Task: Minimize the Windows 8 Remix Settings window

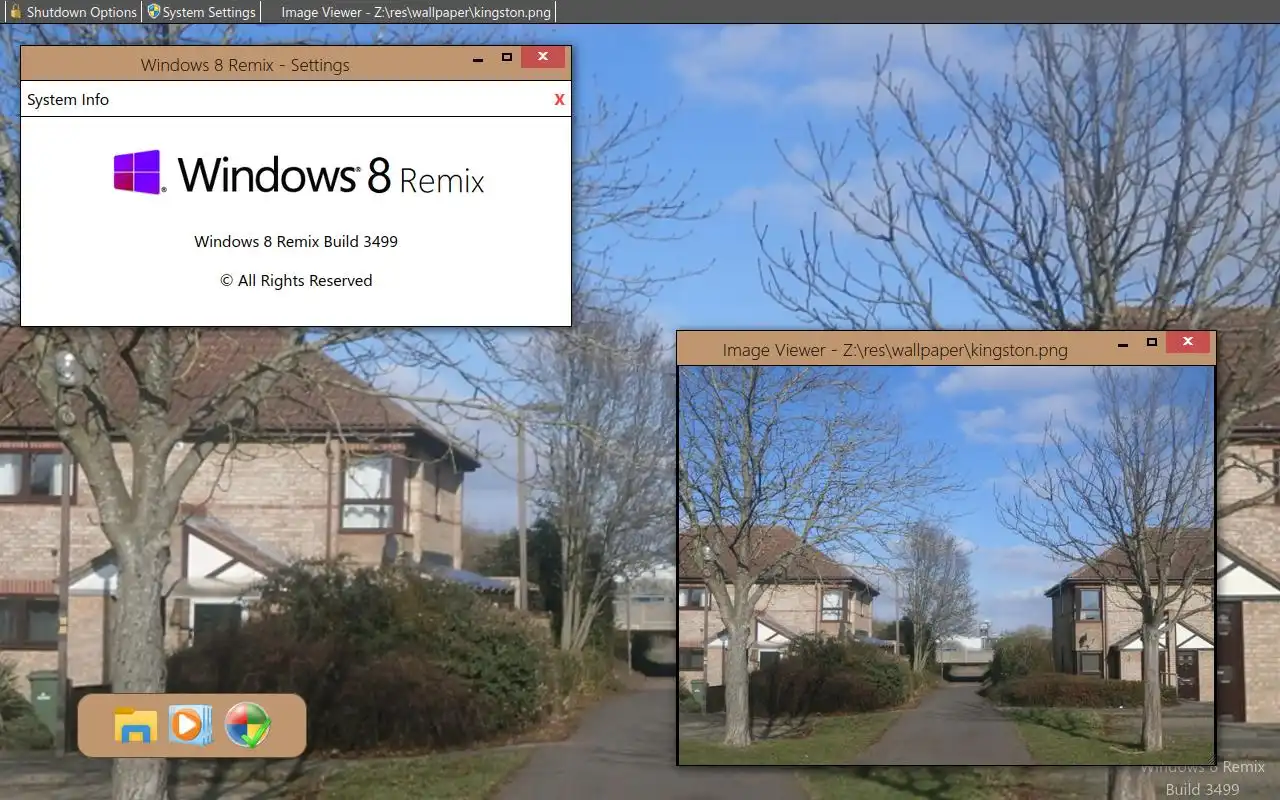Action: point(479,58)
